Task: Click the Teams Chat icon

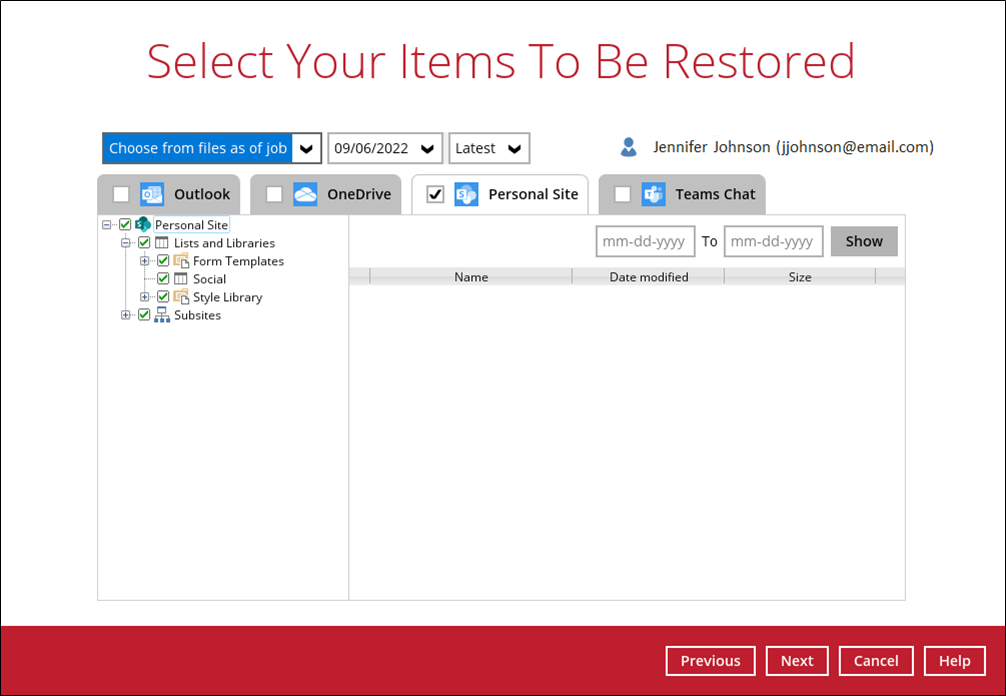Action: tap(653, 194)
